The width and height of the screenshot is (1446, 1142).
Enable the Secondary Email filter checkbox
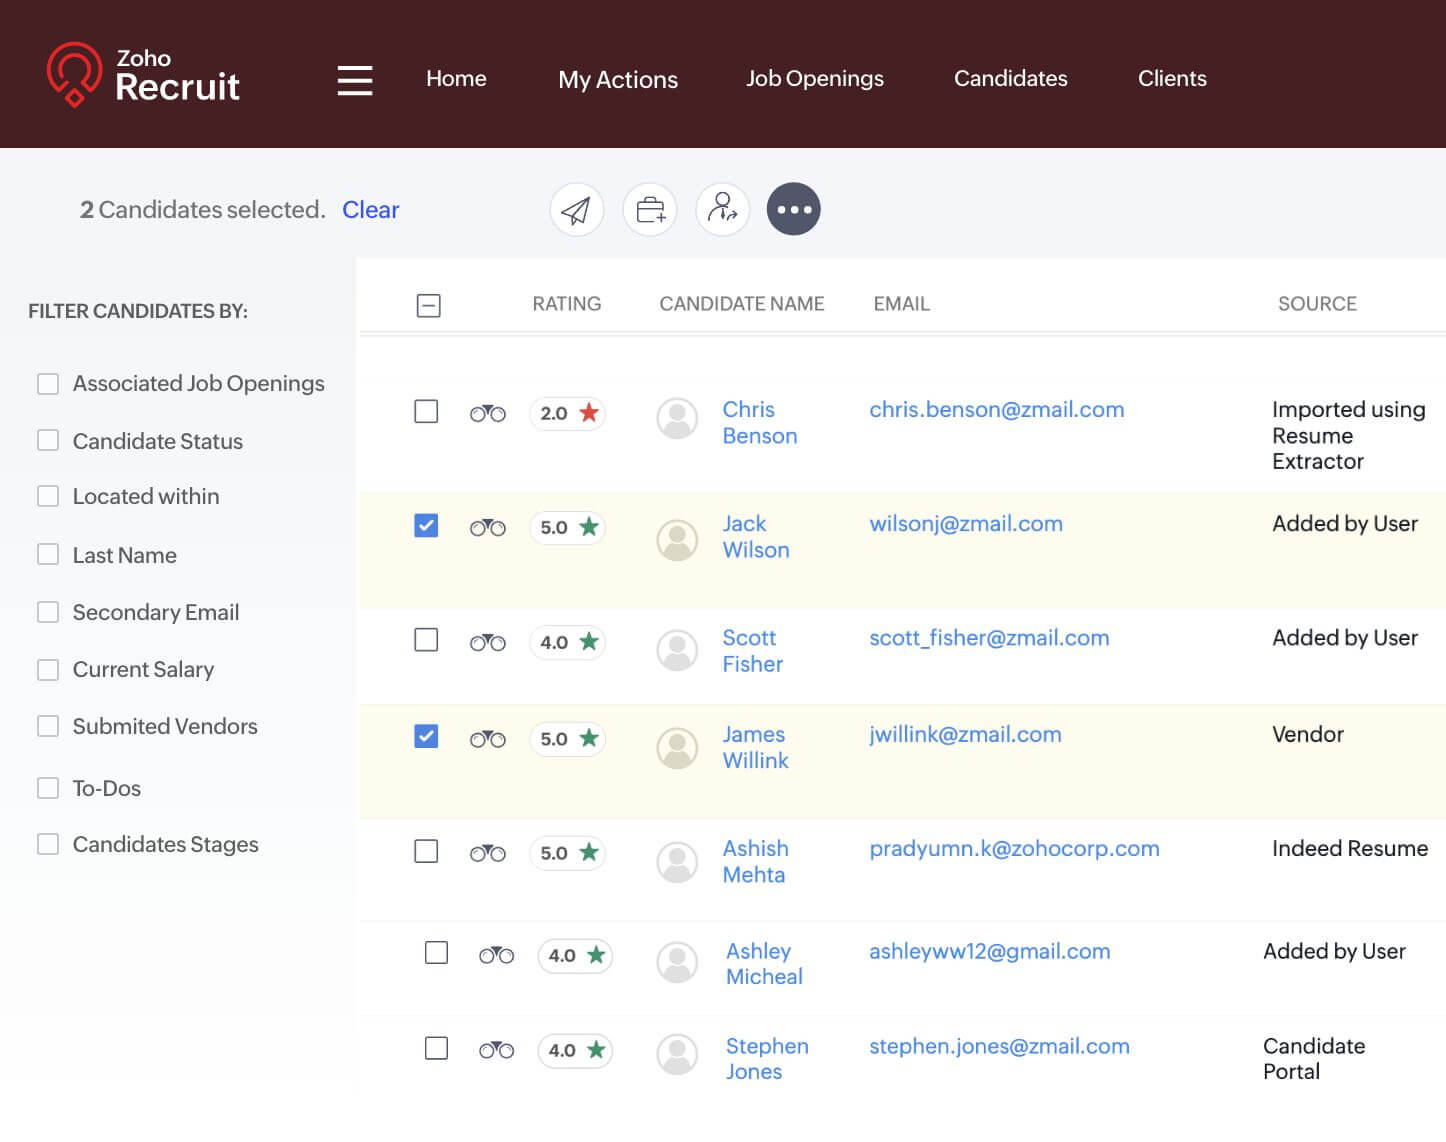pos(48,612)
